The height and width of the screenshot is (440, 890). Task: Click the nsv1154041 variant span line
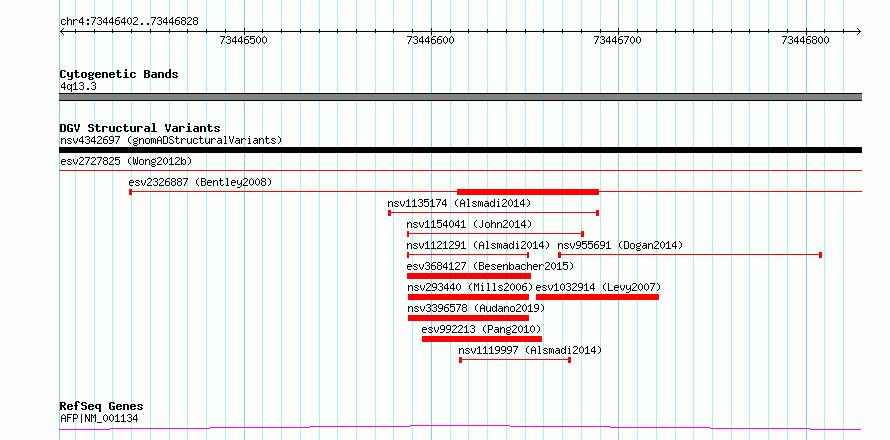click(x=496, y=234)
